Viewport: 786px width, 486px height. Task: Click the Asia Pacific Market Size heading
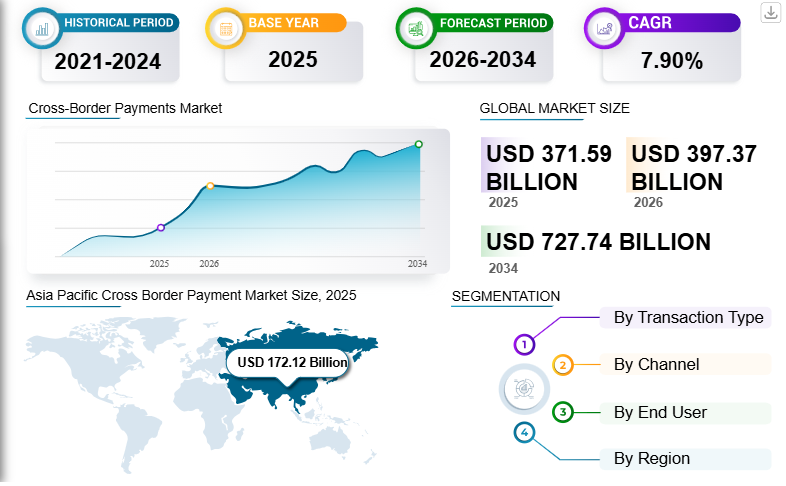point(191,295)
